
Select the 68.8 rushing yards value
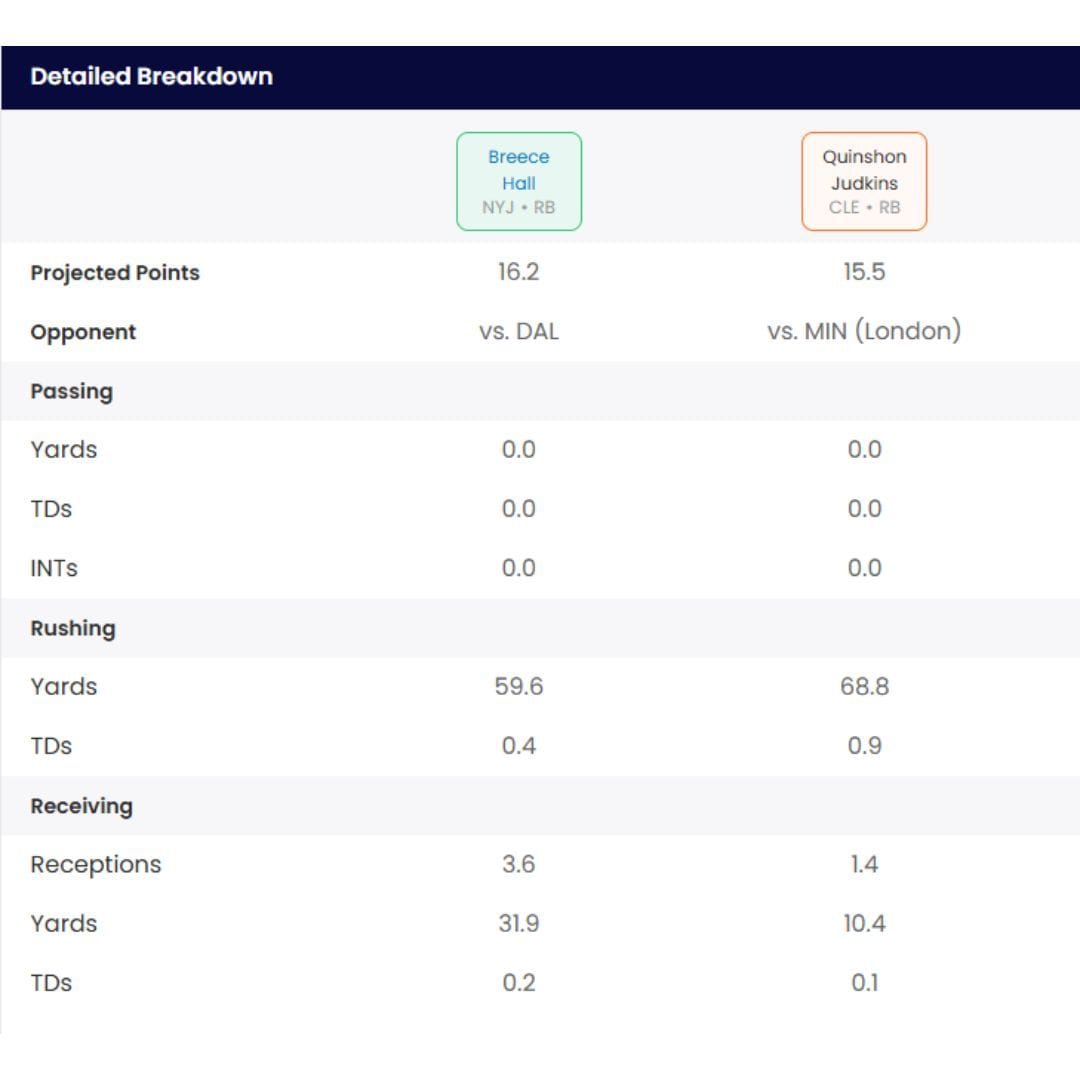tap(864, 686)
